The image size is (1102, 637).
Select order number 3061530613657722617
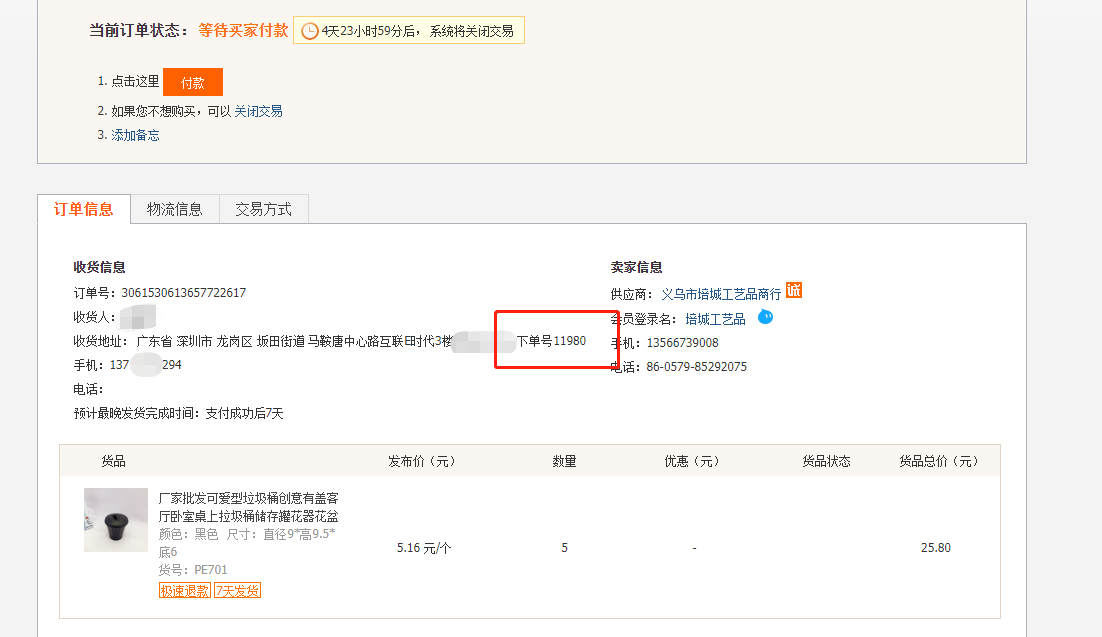point(183,292)
